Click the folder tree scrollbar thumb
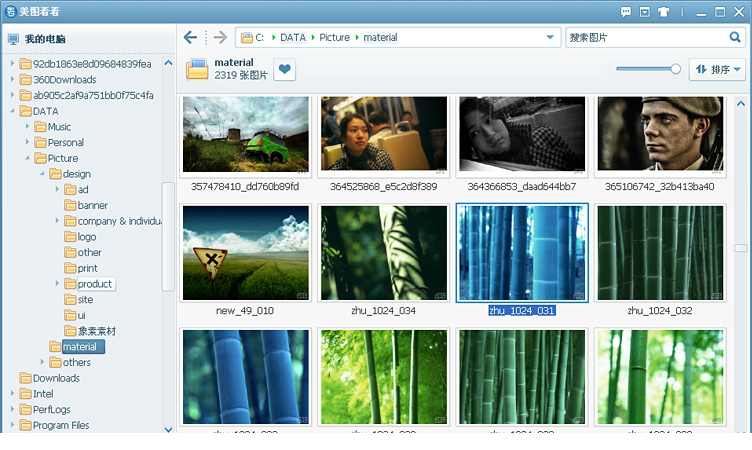Viewport: 752px width, 450px height. 168,237
